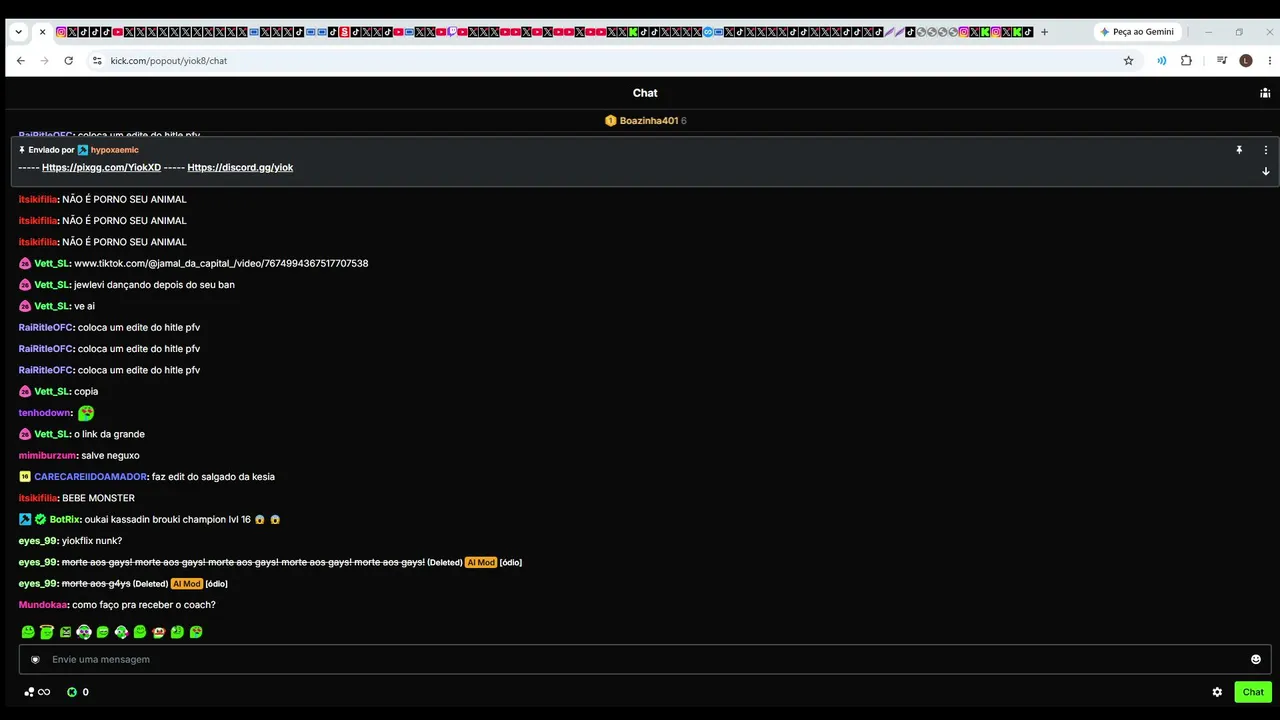This screenshot has width=1280, height=720.
Task: Click eyes_99 username on 'yiokflix nunk?' message
Action: pos(38,541)
